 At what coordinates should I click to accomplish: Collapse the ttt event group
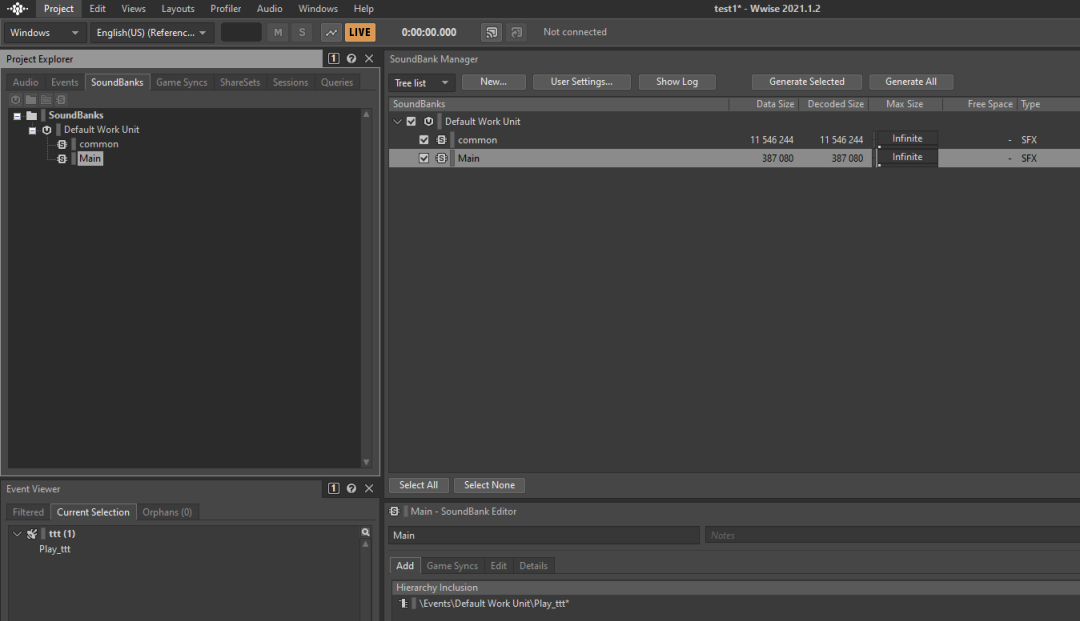point(17,534)
